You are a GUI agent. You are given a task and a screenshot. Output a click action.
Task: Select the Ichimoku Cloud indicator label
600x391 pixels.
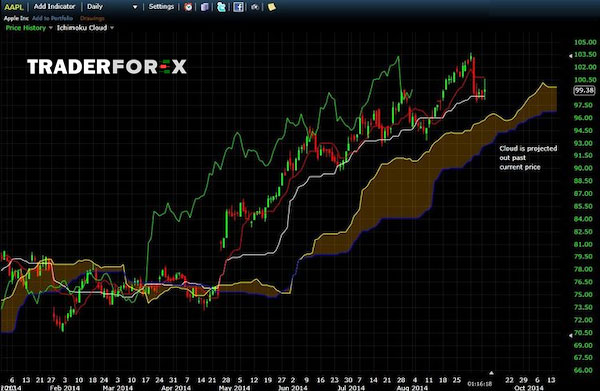pos(82,28)
